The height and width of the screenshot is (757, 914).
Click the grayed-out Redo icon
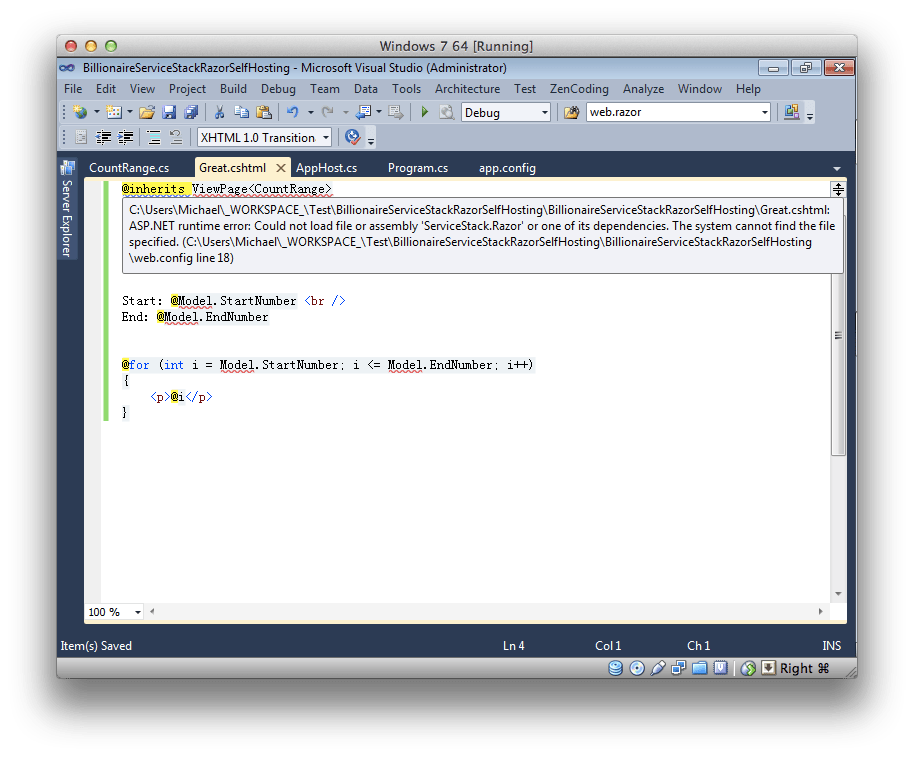point(328,112)
